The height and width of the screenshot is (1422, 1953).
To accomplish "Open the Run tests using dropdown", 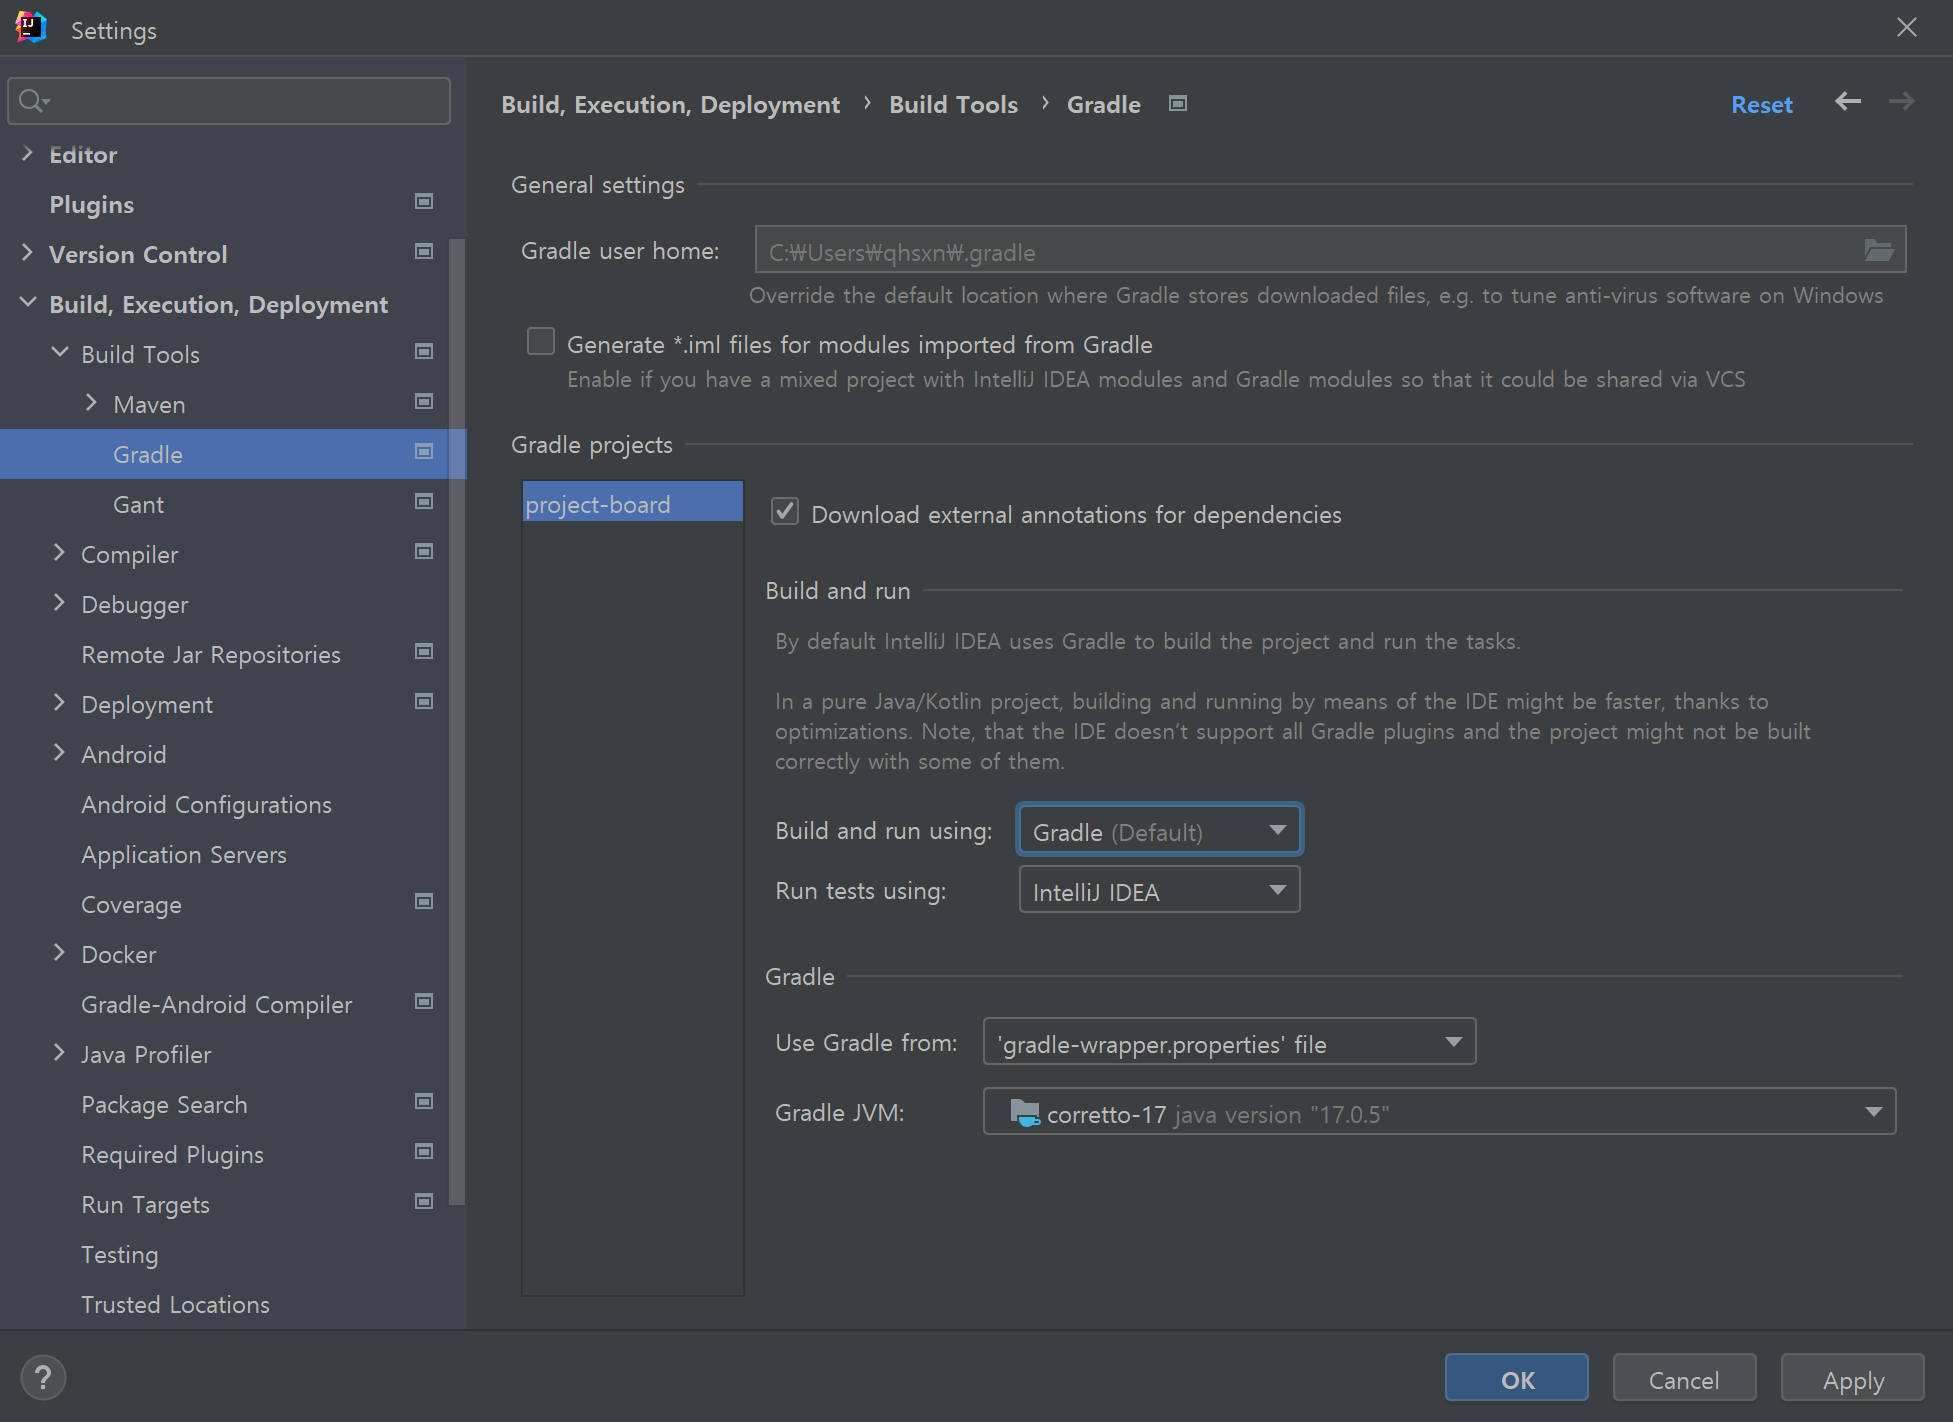I will coord(1159,891).
